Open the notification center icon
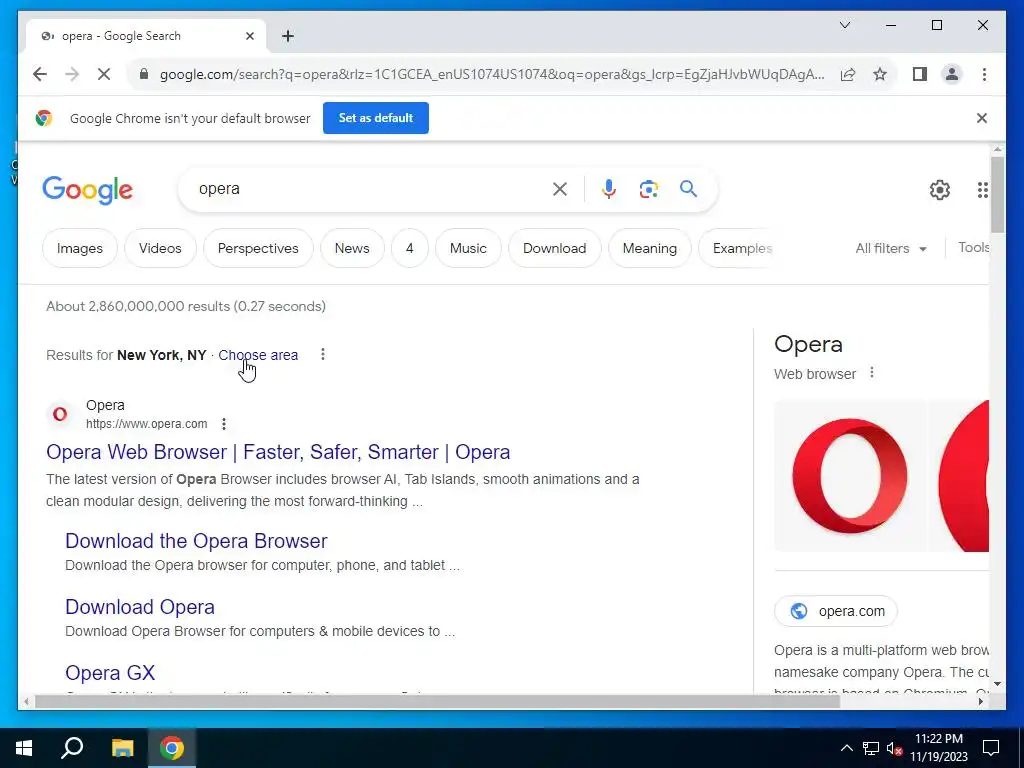 click(991, 748)
